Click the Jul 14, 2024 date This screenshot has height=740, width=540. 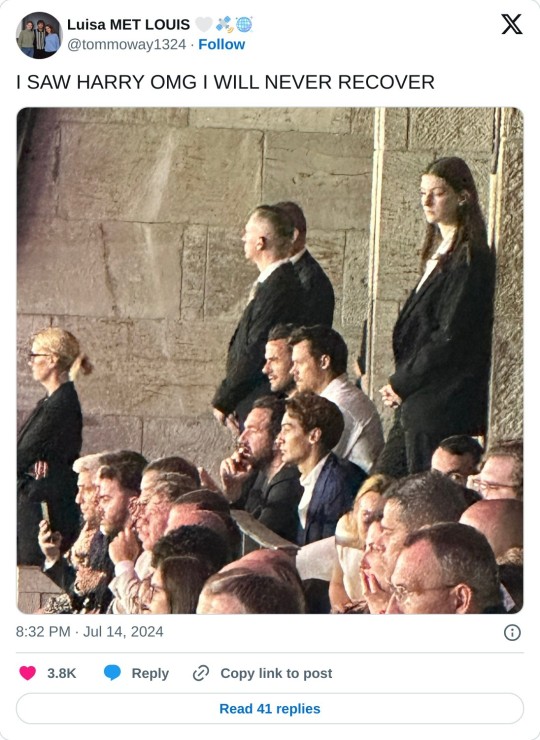123,631
